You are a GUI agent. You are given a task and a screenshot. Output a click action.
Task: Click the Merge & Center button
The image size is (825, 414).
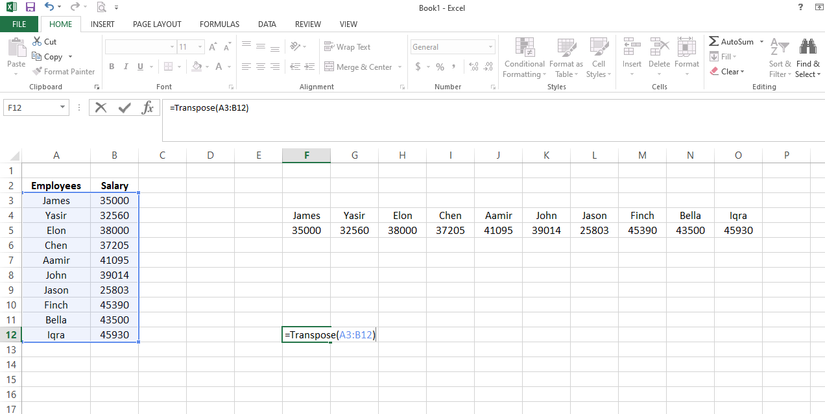pos(358,67)
